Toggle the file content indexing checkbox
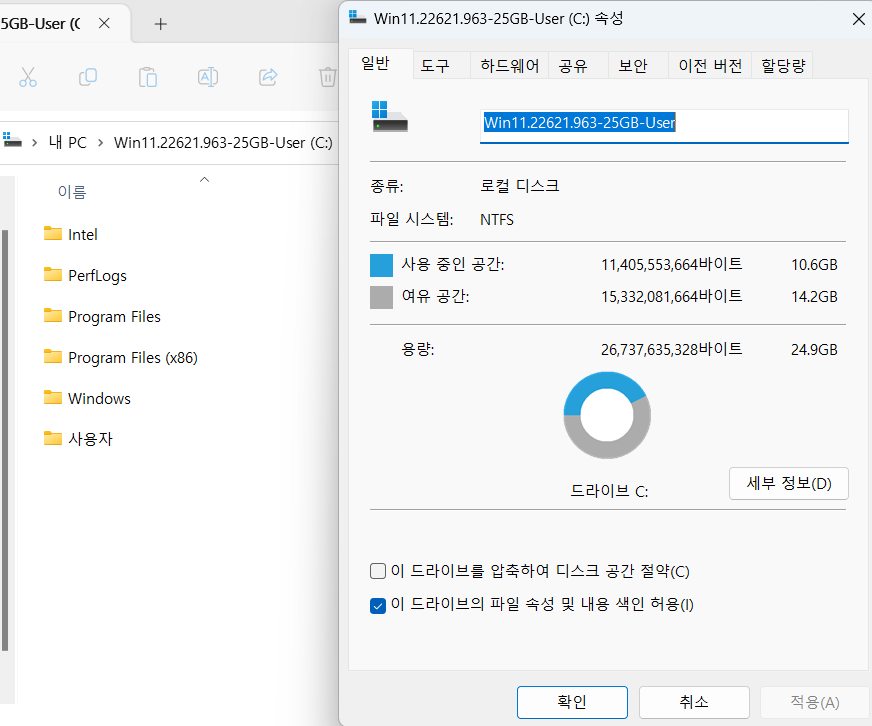 (378, 605)
